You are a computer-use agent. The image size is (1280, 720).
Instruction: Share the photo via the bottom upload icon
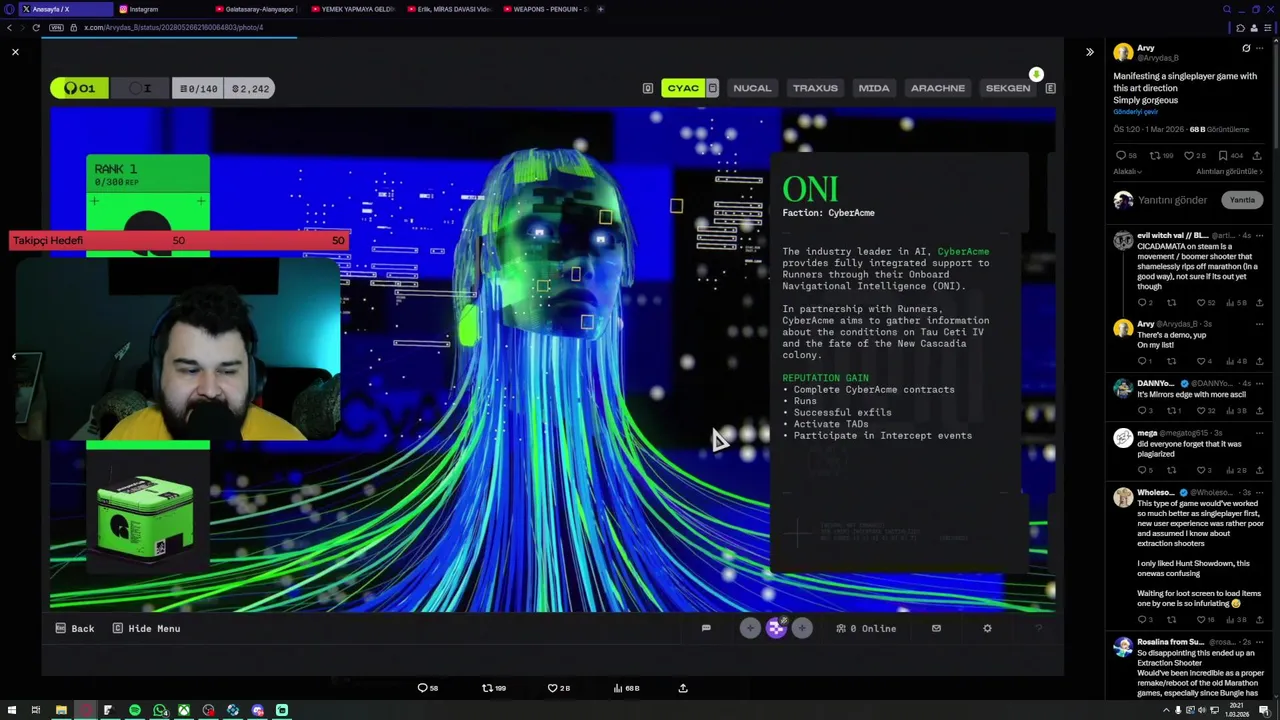click(683, 688)
